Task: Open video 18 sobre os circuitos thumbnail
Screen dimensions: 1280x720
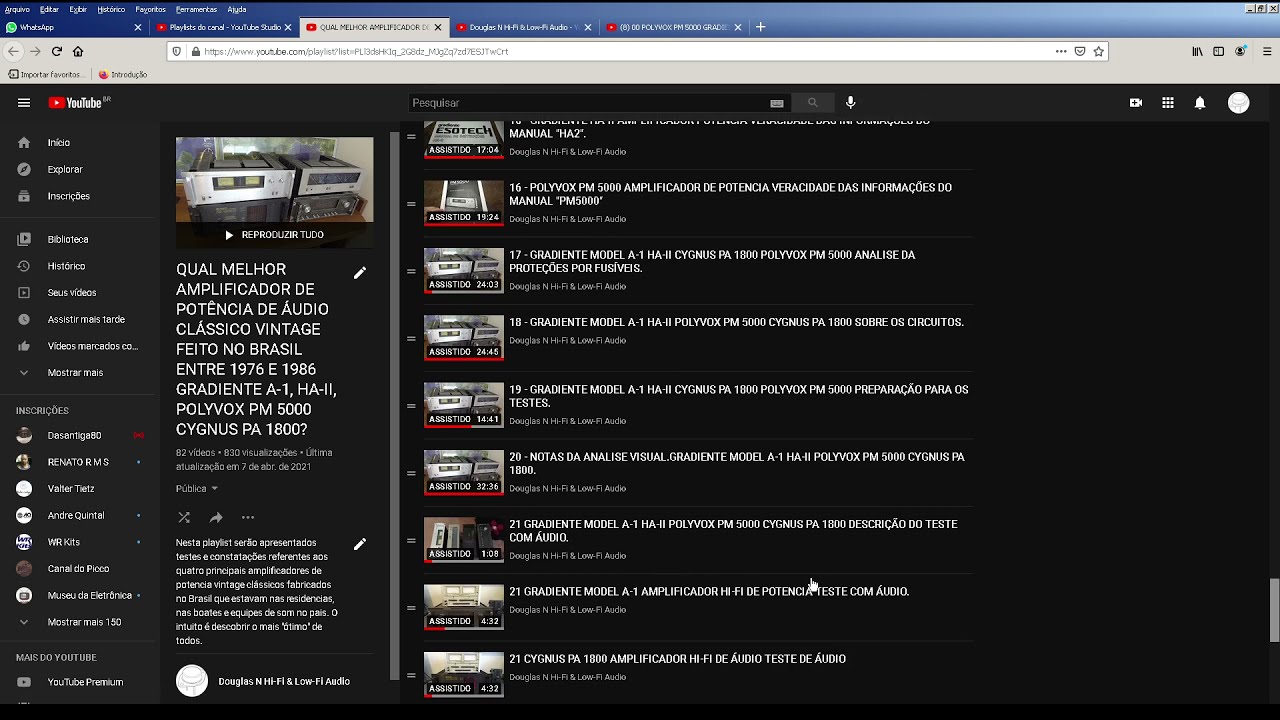Action: coord(464,338)
